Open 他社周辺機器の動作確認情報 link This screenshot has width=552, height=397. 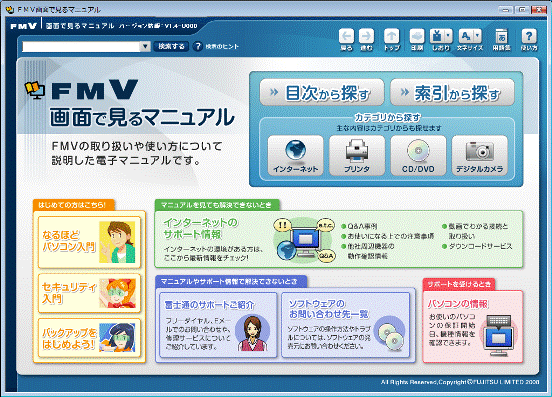pyautogui.click(x=370, y=251)
